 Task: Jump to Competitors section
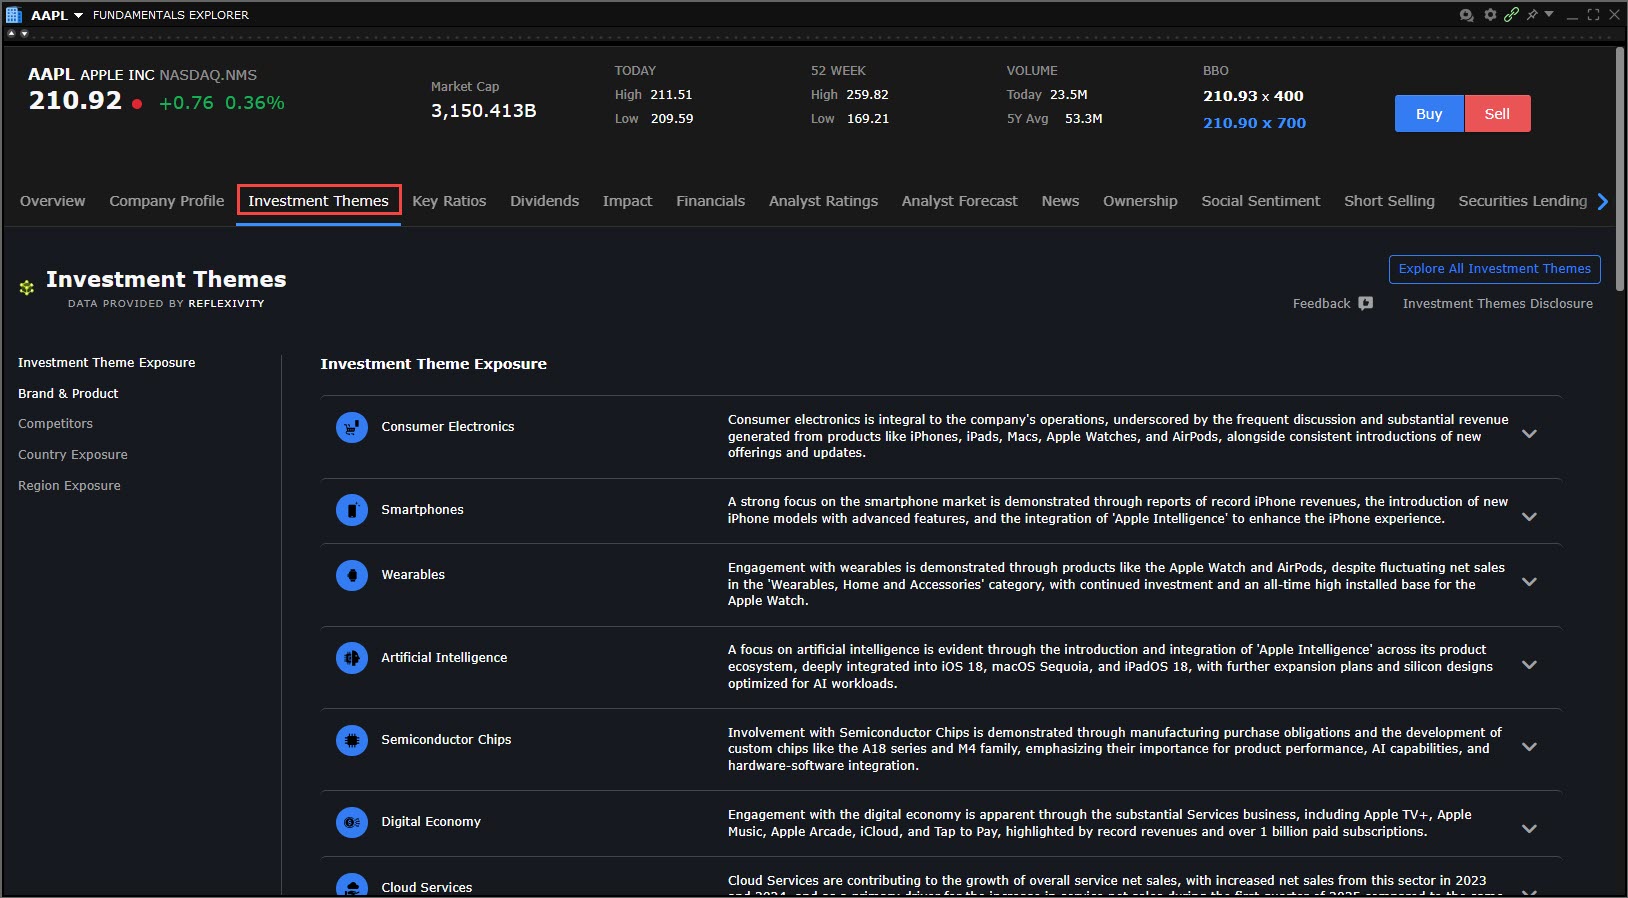coord(56,424)
